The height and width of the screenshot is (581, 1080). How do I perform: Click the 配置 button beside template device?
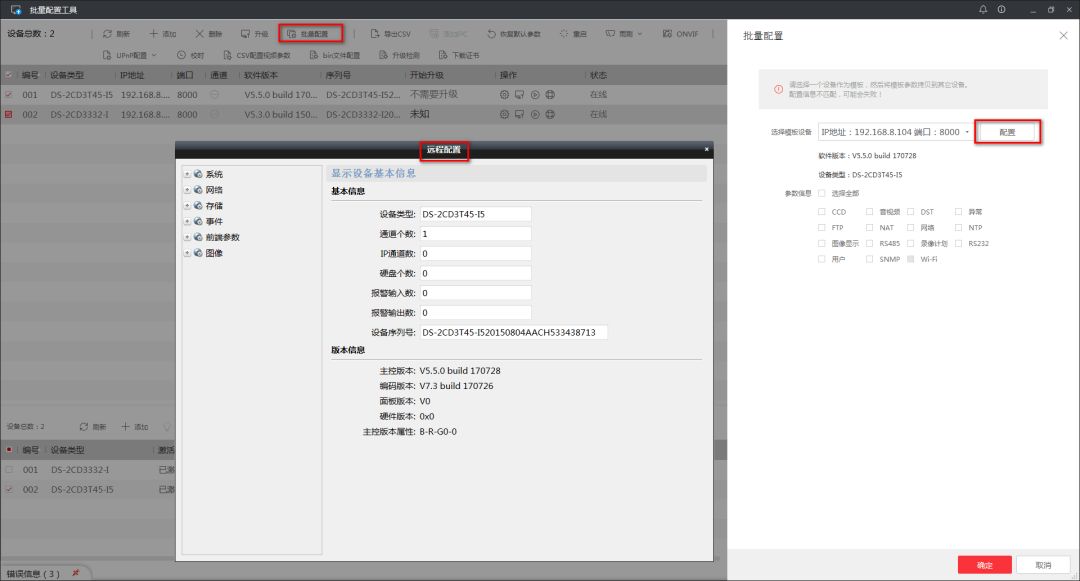1008,132
